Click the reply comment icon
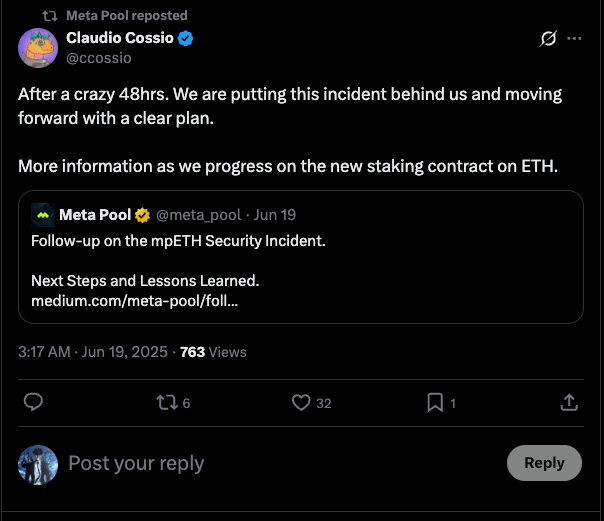 click(x=33, y=402)
